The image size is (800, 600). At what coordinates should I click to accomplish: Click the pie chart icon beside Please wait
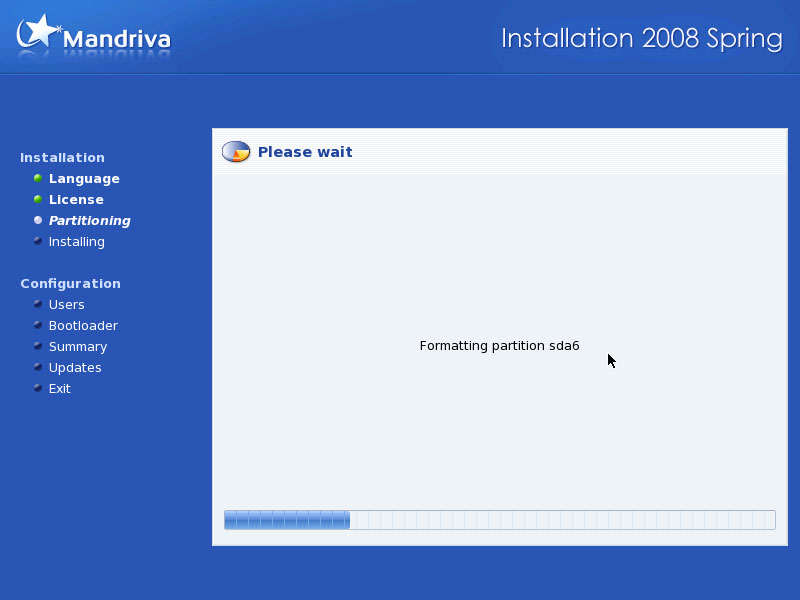coord(236,152)
